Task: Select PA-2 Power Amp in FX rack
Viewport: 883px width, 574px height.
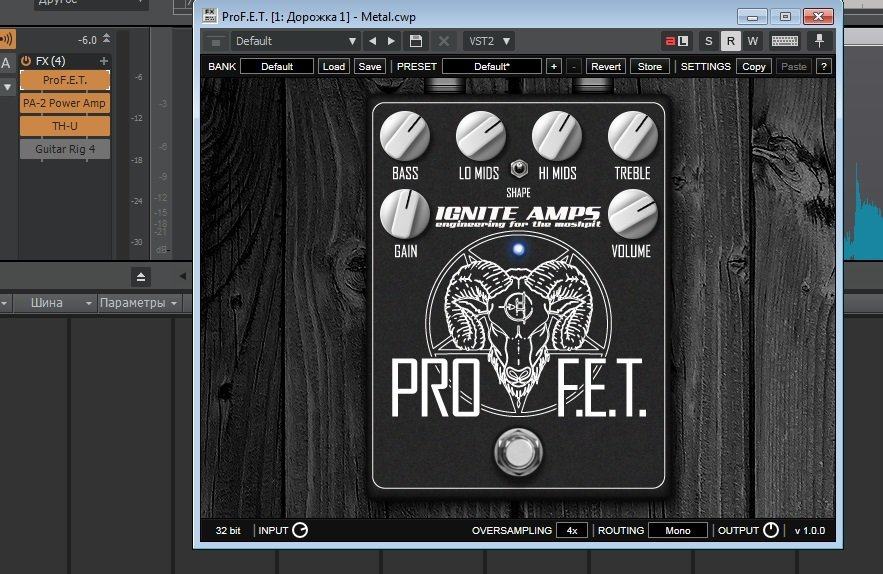Action: click(65, 103)
